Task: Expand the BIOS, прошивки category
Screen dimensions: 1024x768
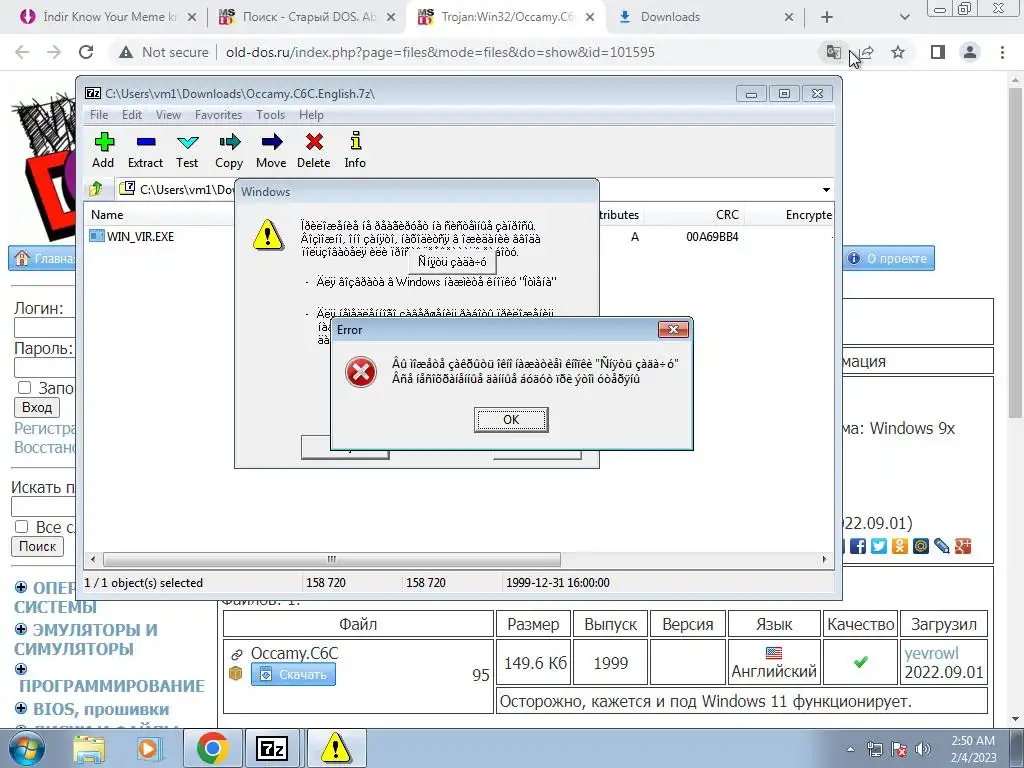Action: click(21, 709)
